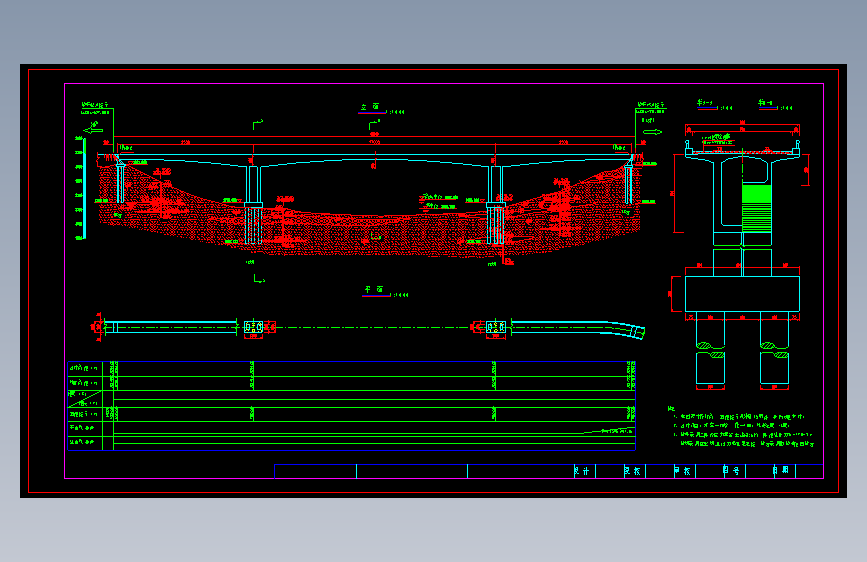The height and width of the screenshot is (562, 867).
Task: Click the last row label of data table
Action: (82, 442)
